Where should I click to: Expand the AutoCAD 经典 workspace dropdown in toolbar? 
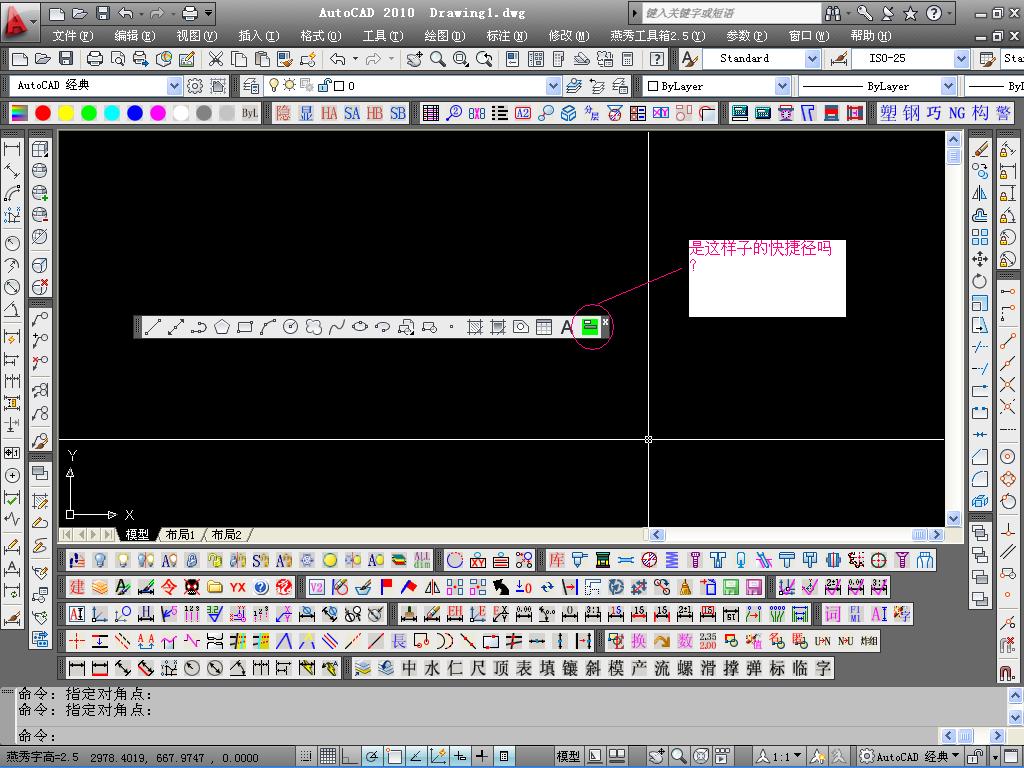pyautogui.click(x=174, y=86)
